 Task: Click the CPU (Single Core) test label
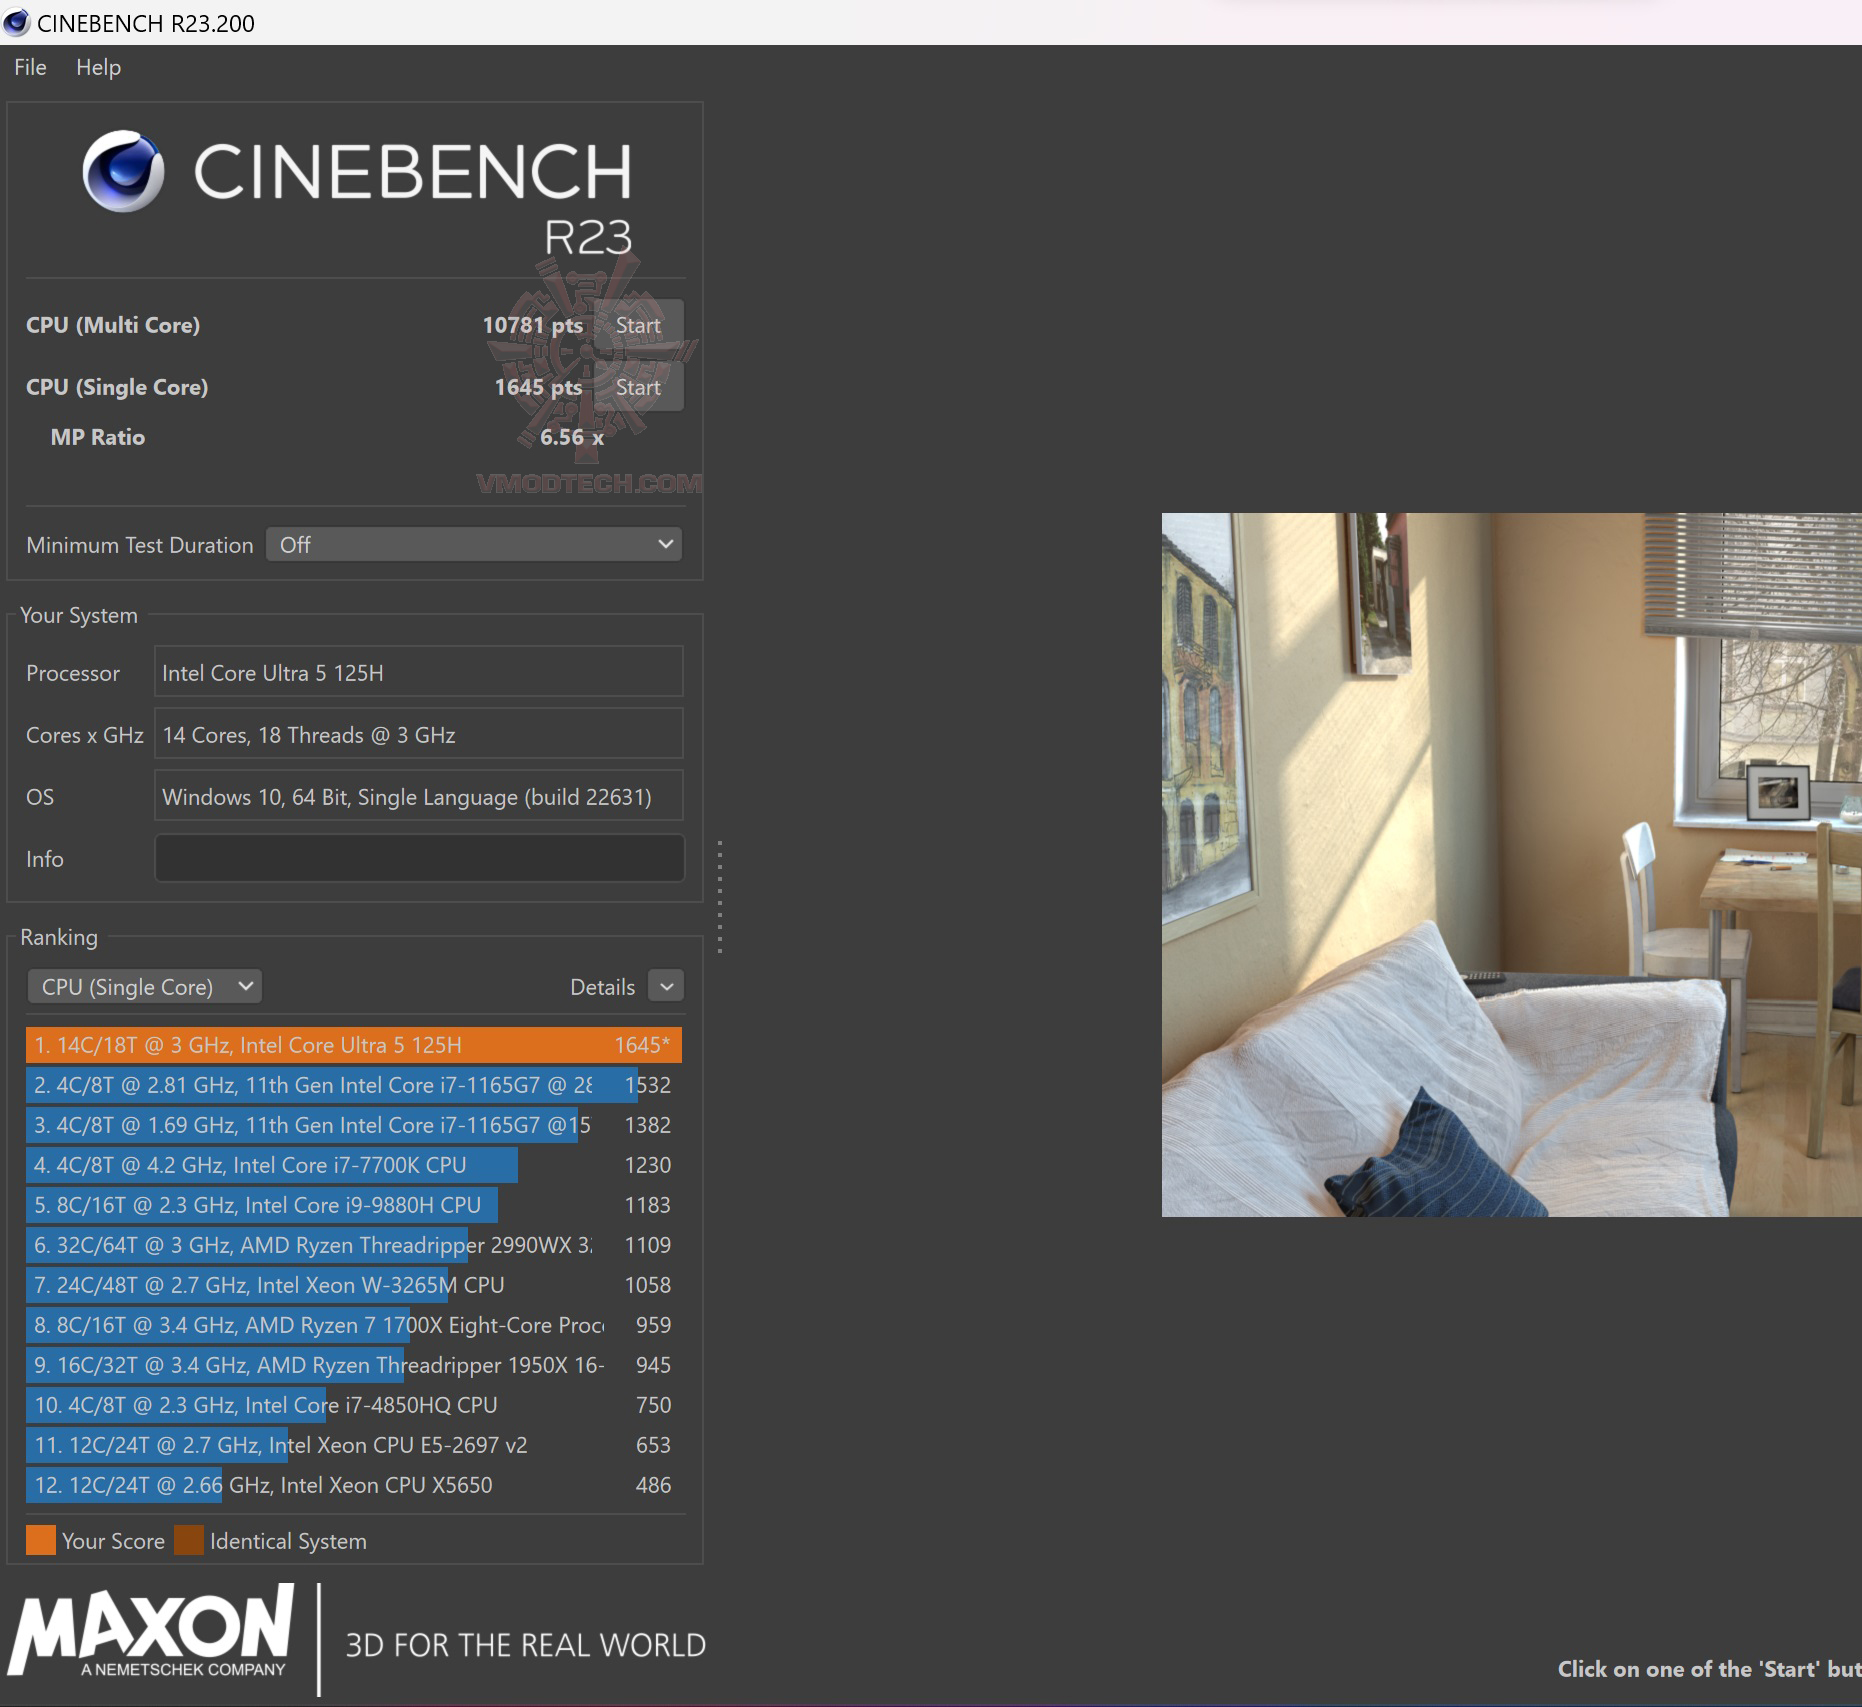pyautogui.click(x=117, y=387)
